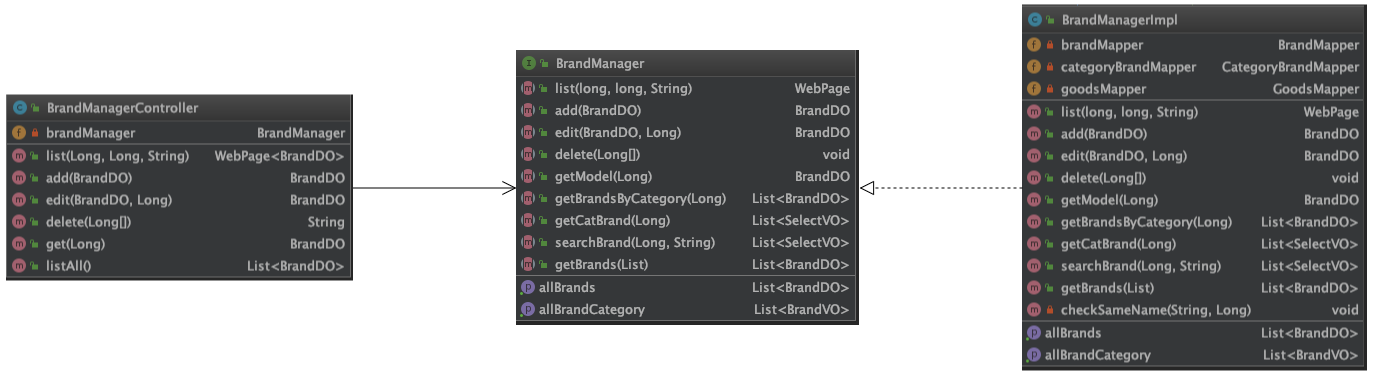Image resolution: width=1373 pixels, height=376 pixels.
Task: Select the String return type in BrandManagerController
Action: tap(326, 222)
